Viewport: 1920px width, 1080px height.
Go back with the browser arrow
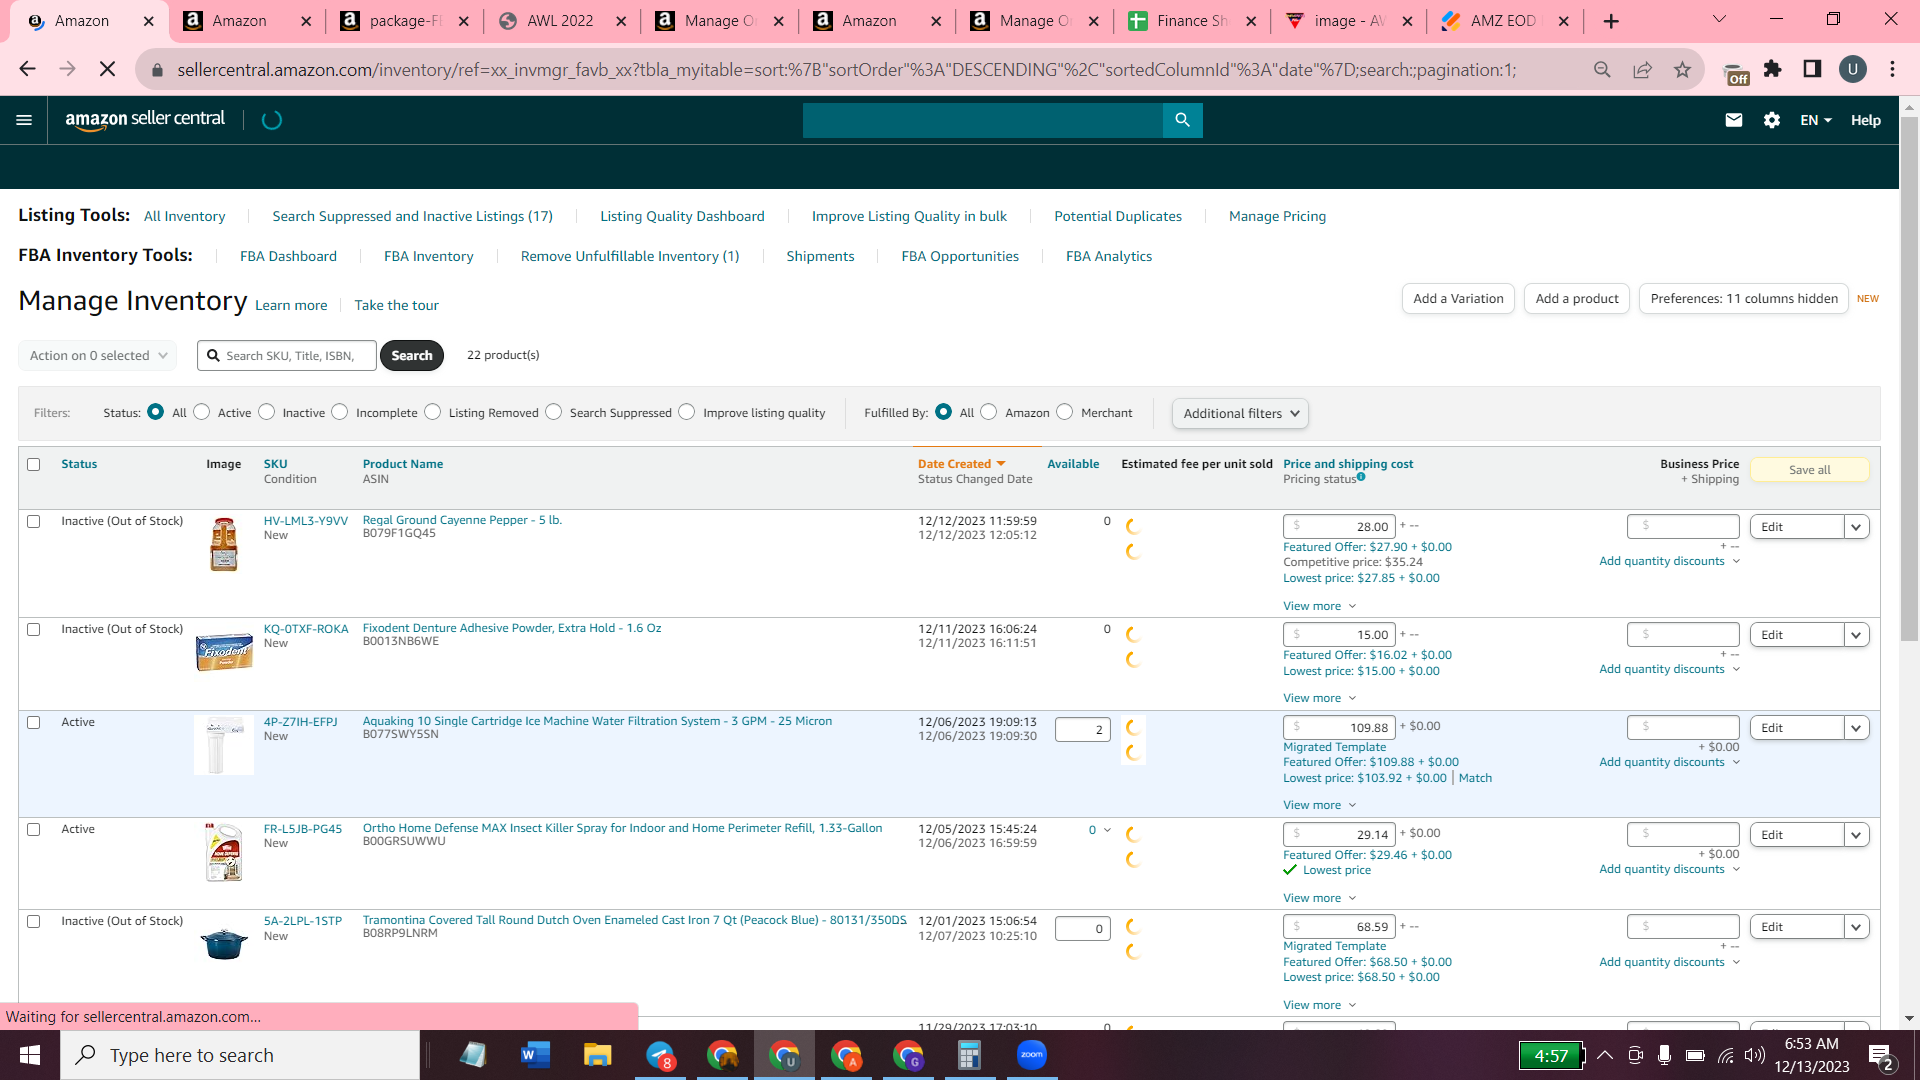click(28, 69)
